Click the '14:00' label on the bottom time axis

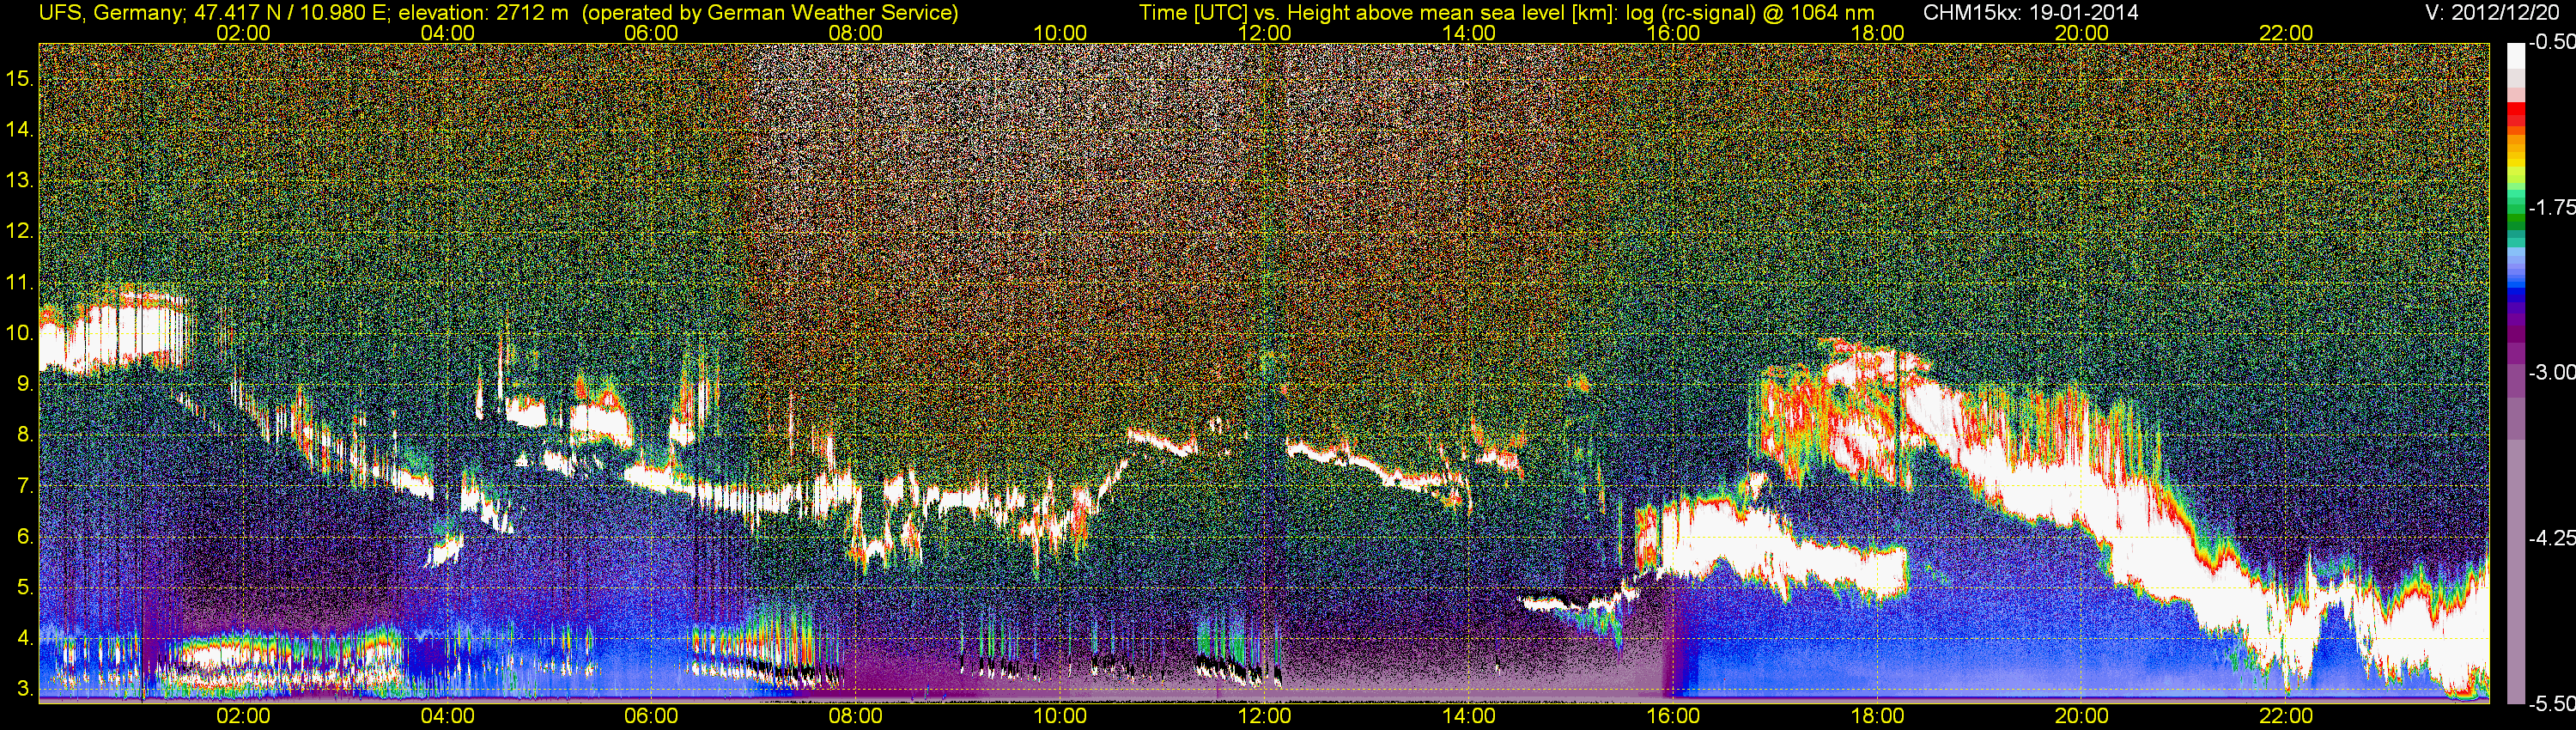point(1469,716)
